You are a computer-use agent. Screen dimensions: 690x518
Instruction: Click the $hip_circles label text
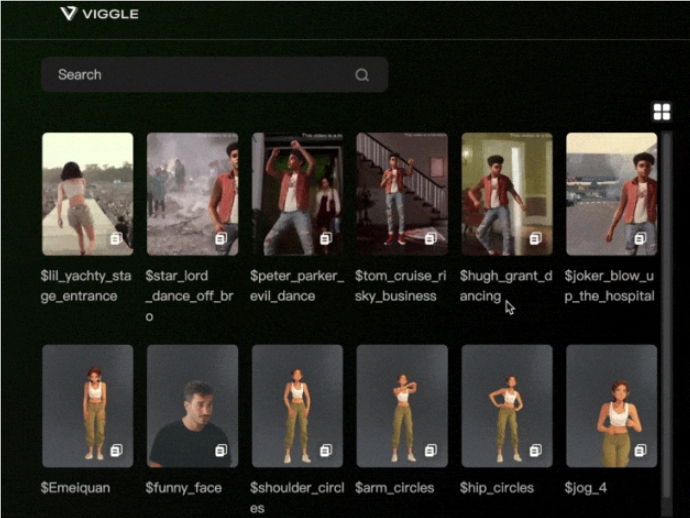pyautogui.click(x=497, y=488)
